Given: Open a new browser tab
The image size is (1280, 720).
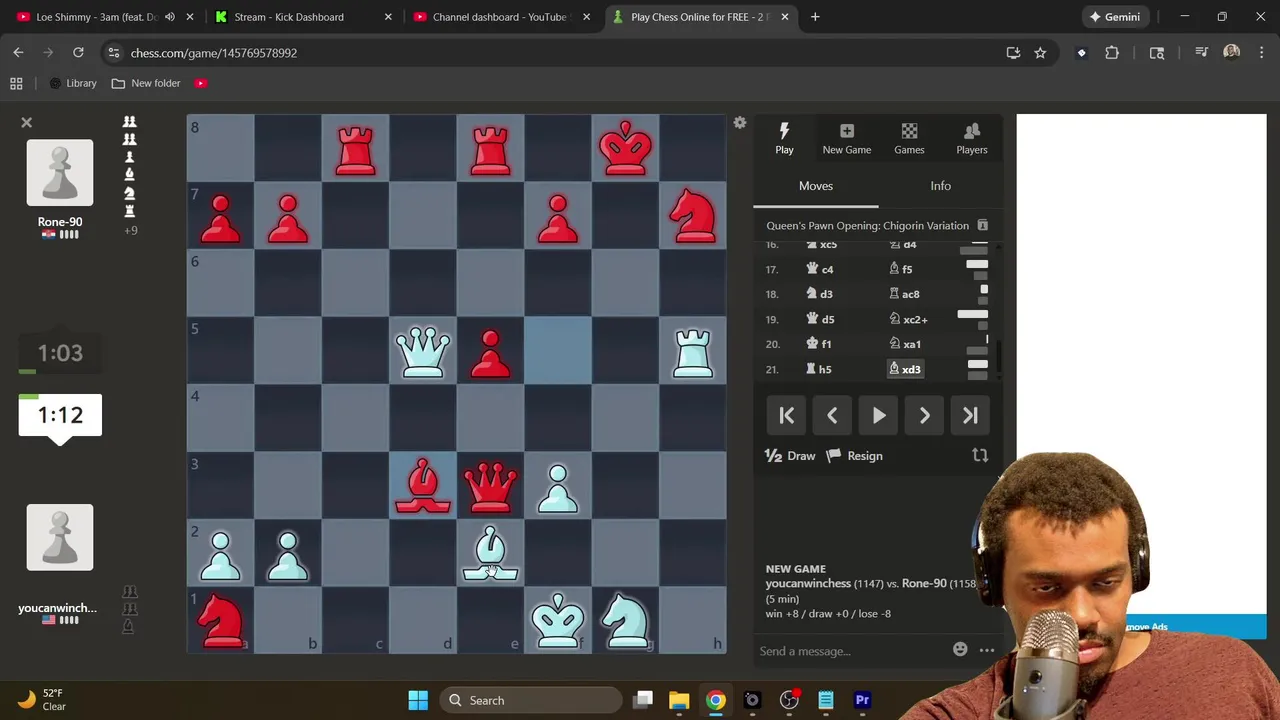Looking at the screenshot, I should tap(815, 17).
